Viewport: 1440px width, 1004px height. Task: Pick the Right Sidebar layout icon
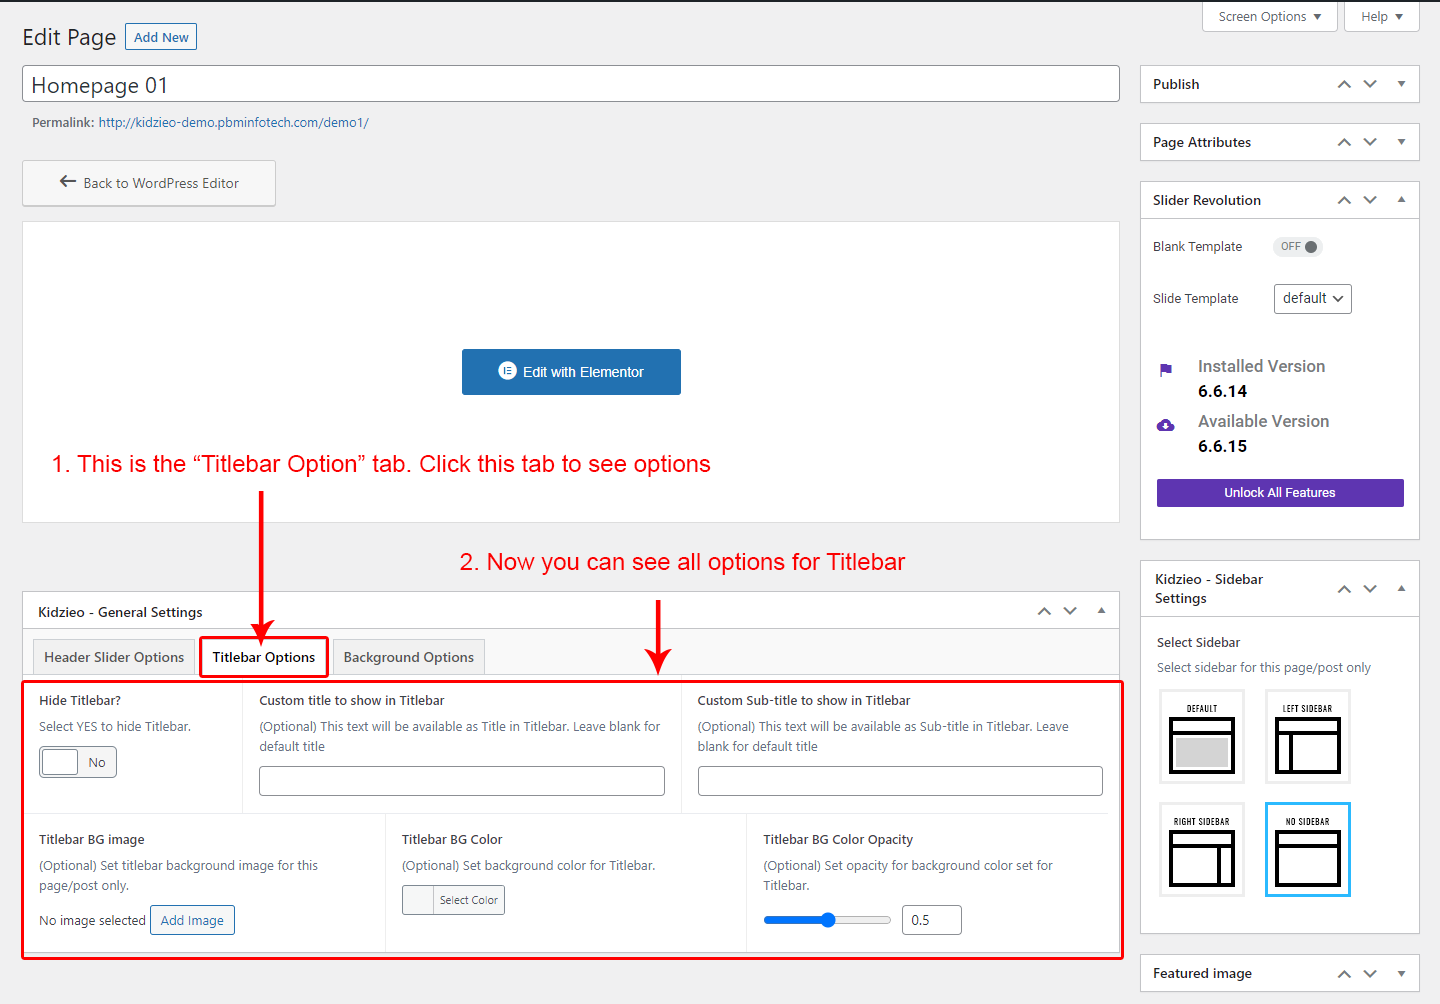(x=1201, y=850)
